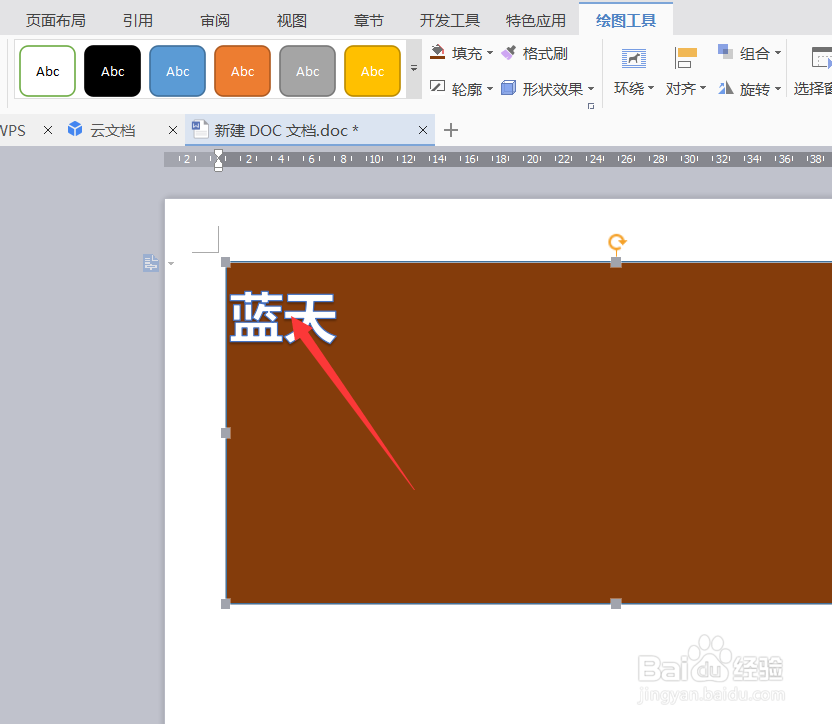This screenshot has width=832, height=724.
Task: Open the 特色应用 tab
Action: click(x=536, y=21)
